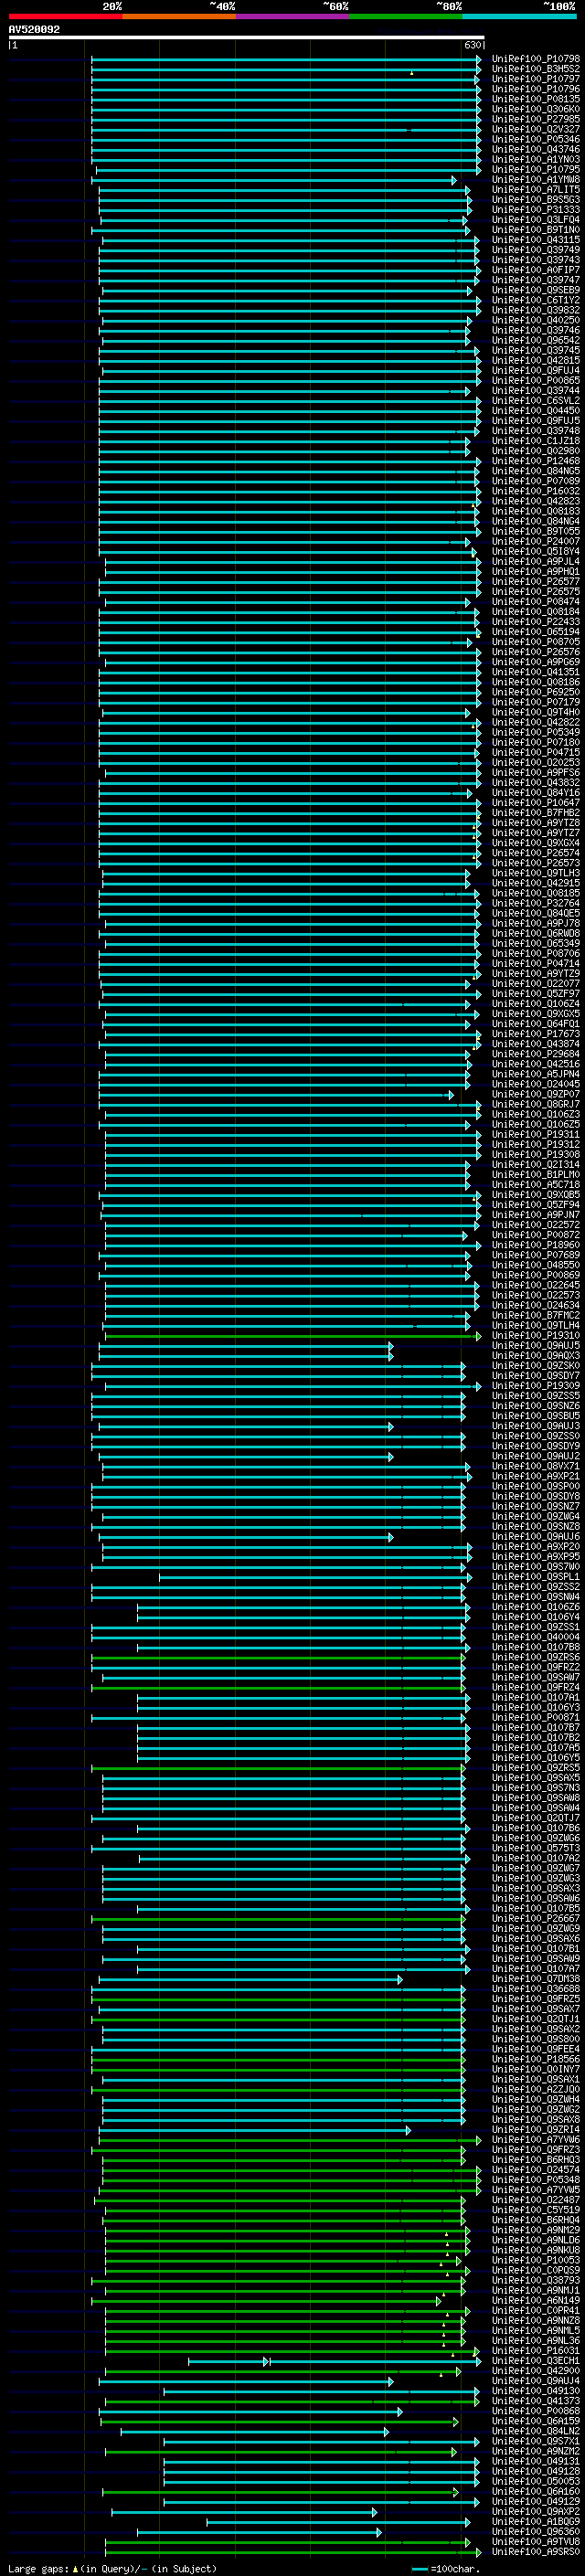Select the UniRef100_P16032 label
Image resolution: width=585 pixels, height=2576 pixels.
click(x=536, y=491)
